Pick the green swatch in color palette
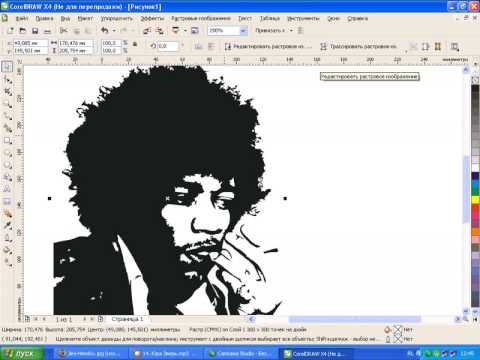Screen dimensions: 480x360 click(475, 191)
